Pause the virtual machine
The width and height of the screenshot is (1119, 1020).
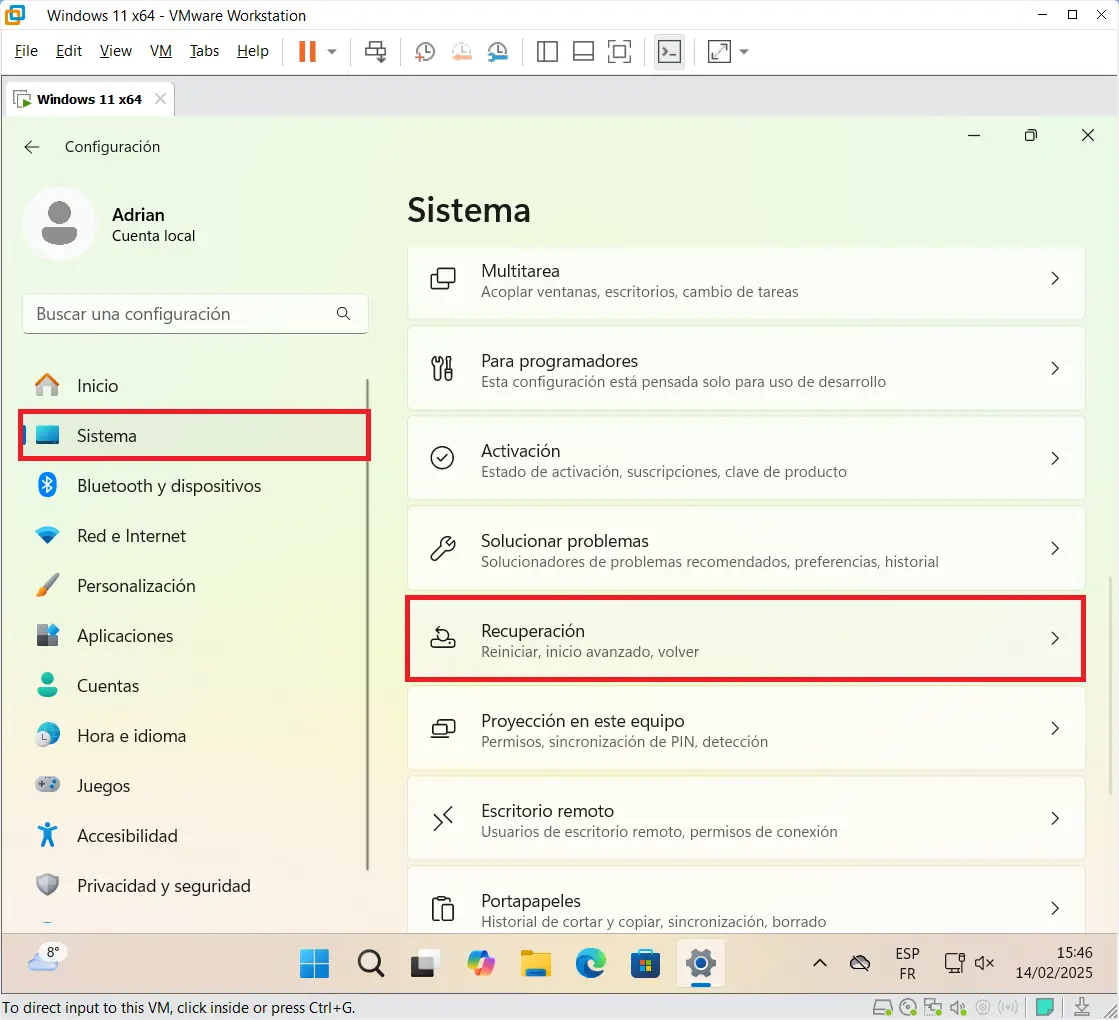pyautogui.click(x=307, y=51)
